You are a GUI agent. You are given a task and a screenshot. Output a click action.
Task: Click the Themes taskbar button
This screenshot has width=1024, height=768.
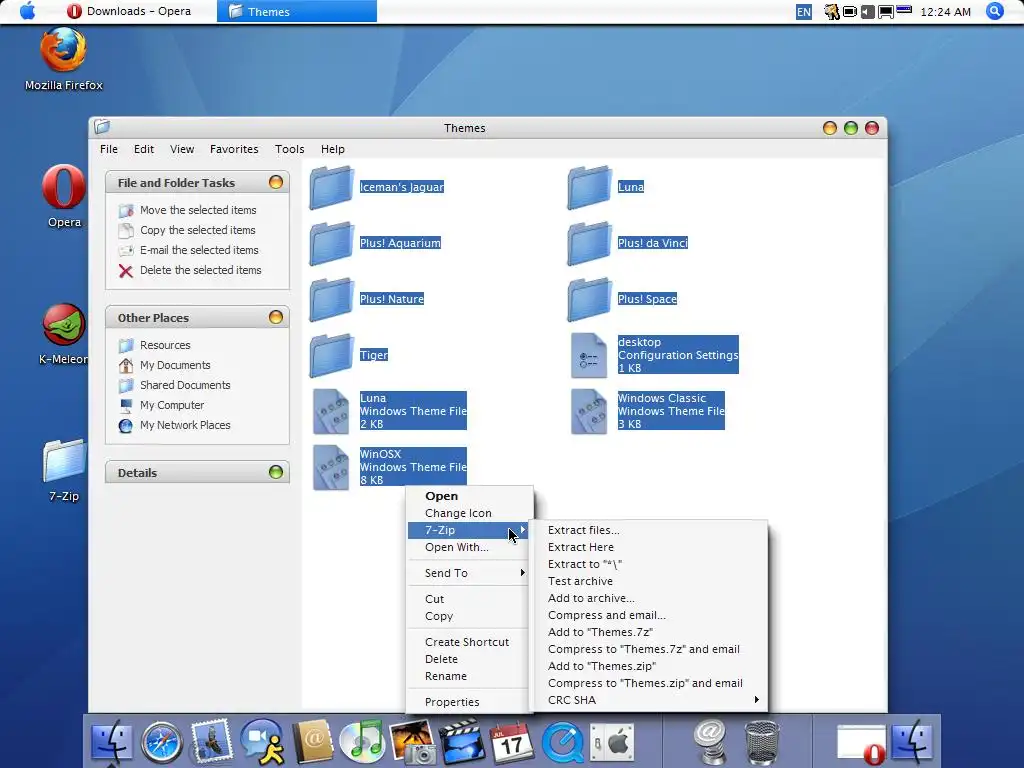pos(297,11)
